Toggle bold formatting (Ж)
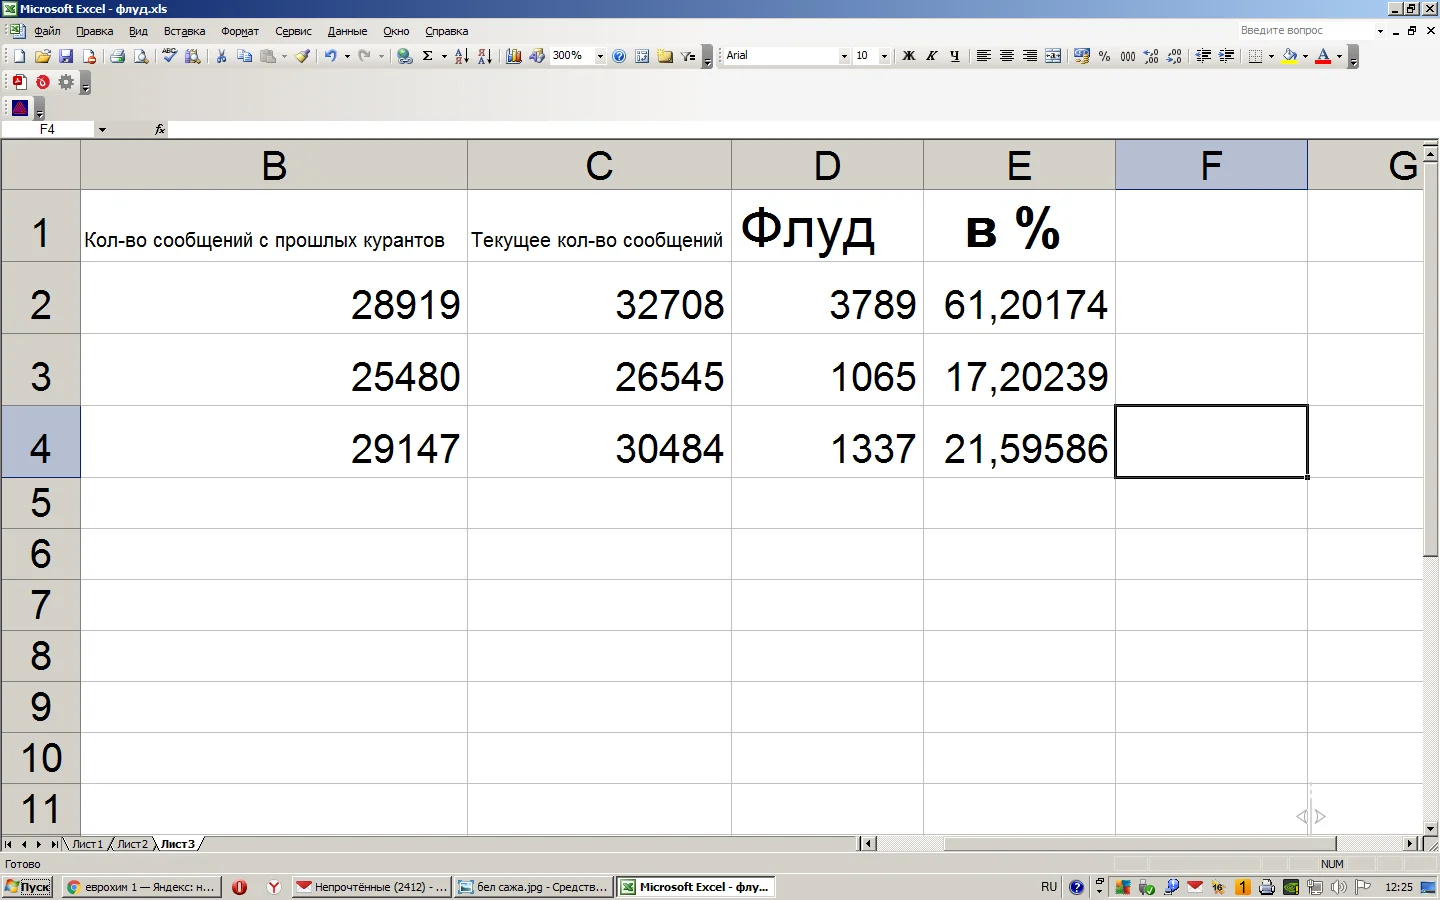Viewport: 1440px width, 900px height. [908, 57]
